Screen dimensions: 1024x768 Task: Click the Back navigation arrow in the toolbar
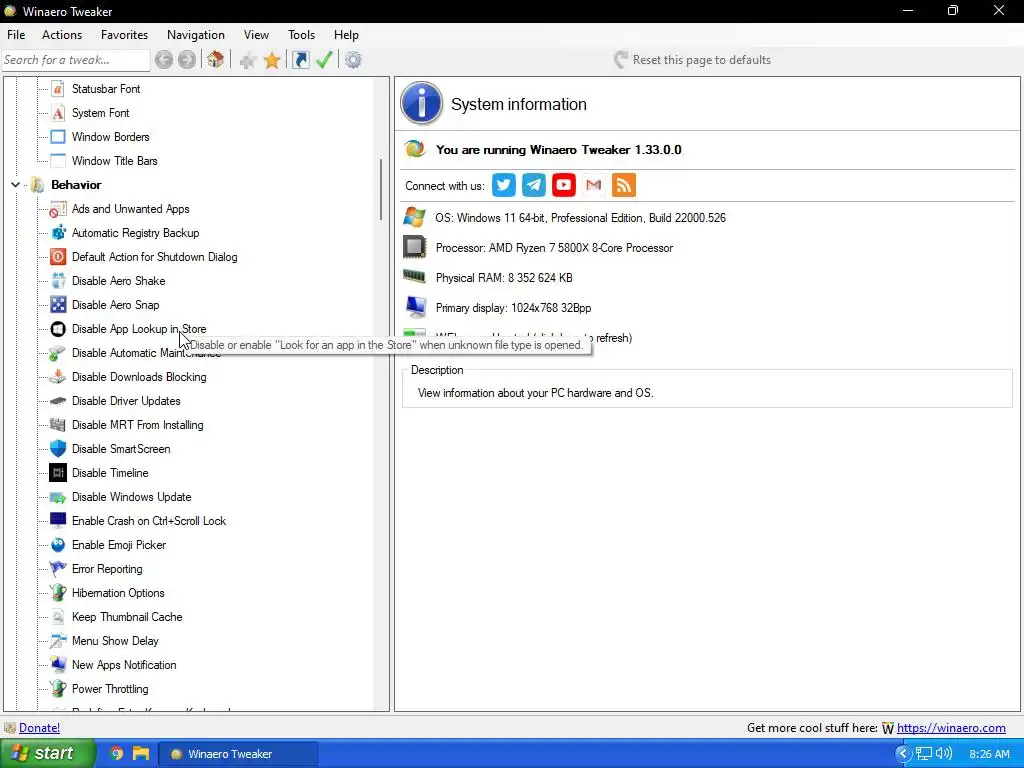click(x=164, y=60)
